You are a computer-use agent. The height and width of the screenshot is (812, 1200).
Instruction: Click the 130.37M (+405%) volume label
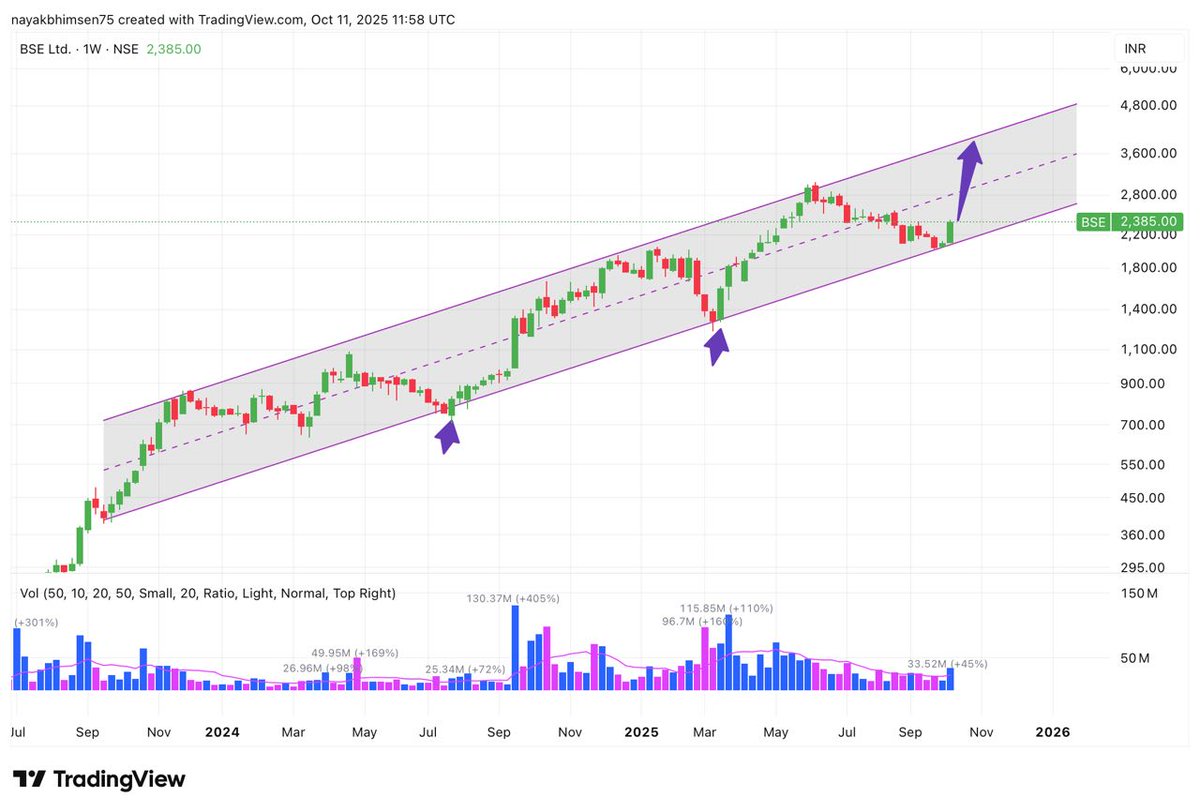pyautogui.click(x=512, y=598)
